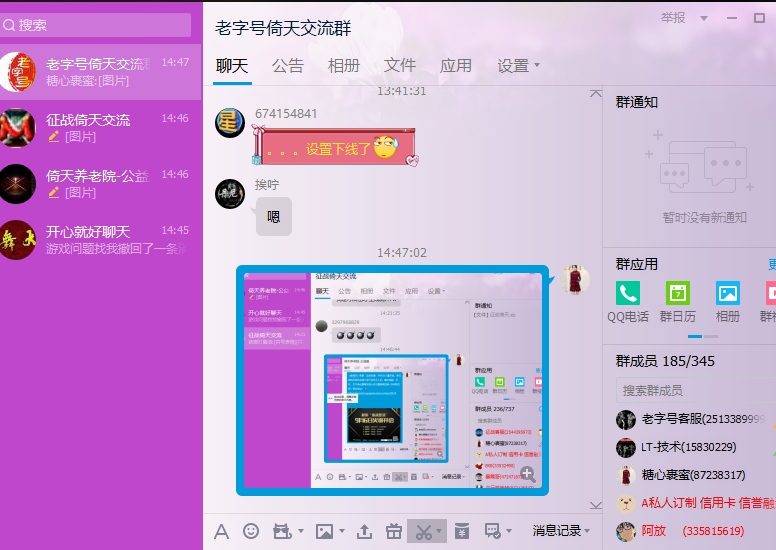Click the red envelope icon
The height and width of the screenshot is (550, 776).
point(462,531)
